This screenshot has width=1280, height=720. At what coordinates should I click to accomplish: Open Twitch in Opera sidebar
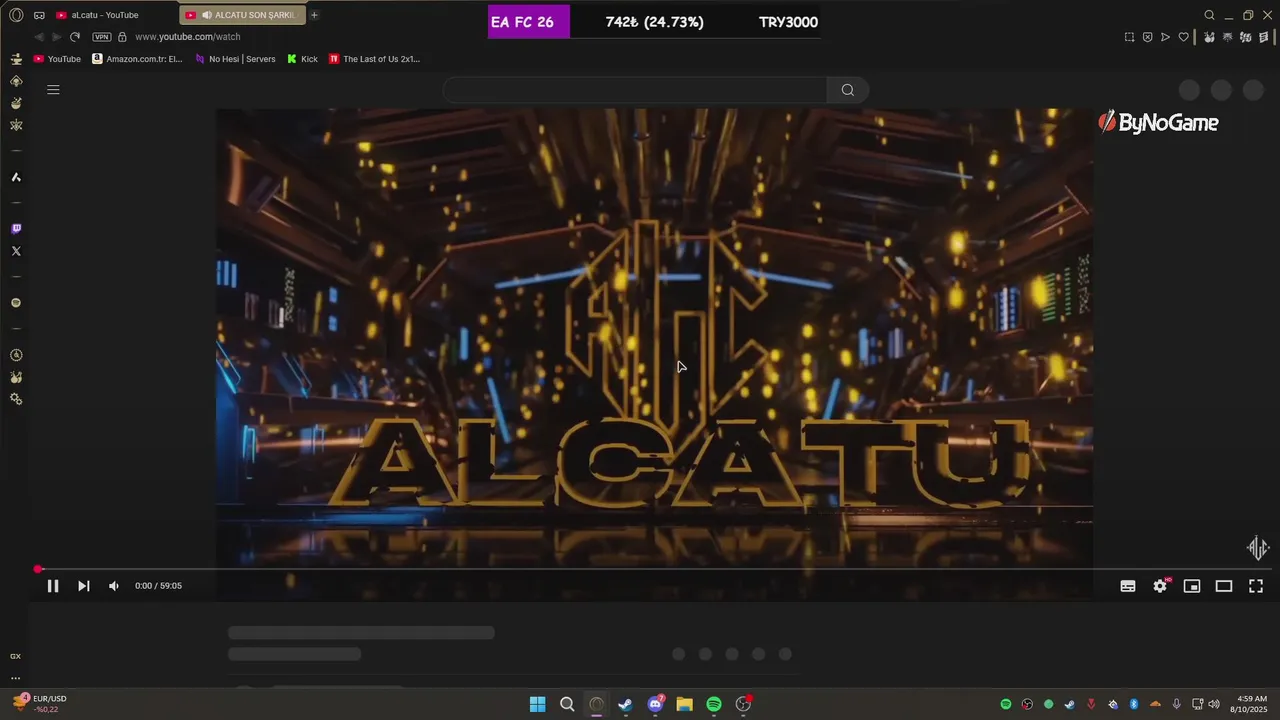point(16,229)
